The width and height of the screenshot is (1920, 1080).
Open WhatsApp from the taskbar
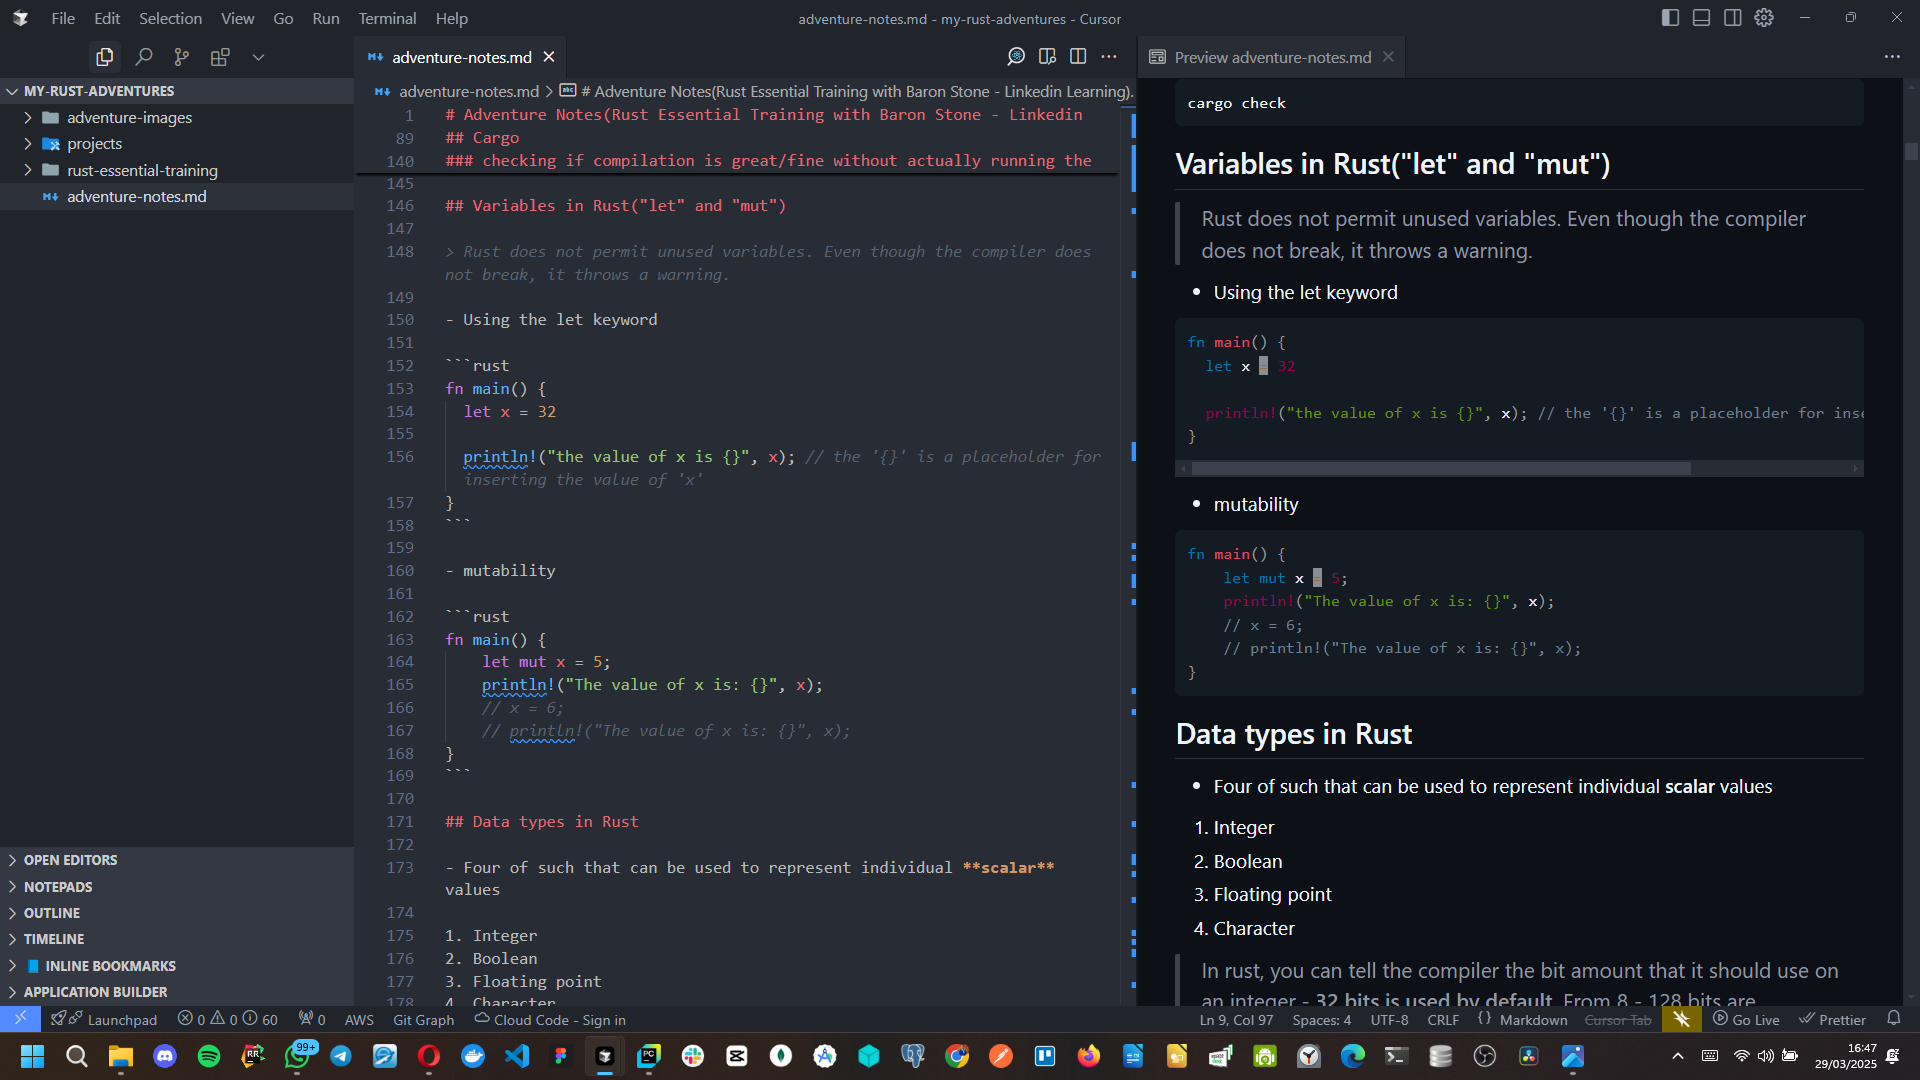click(297, 1056)
